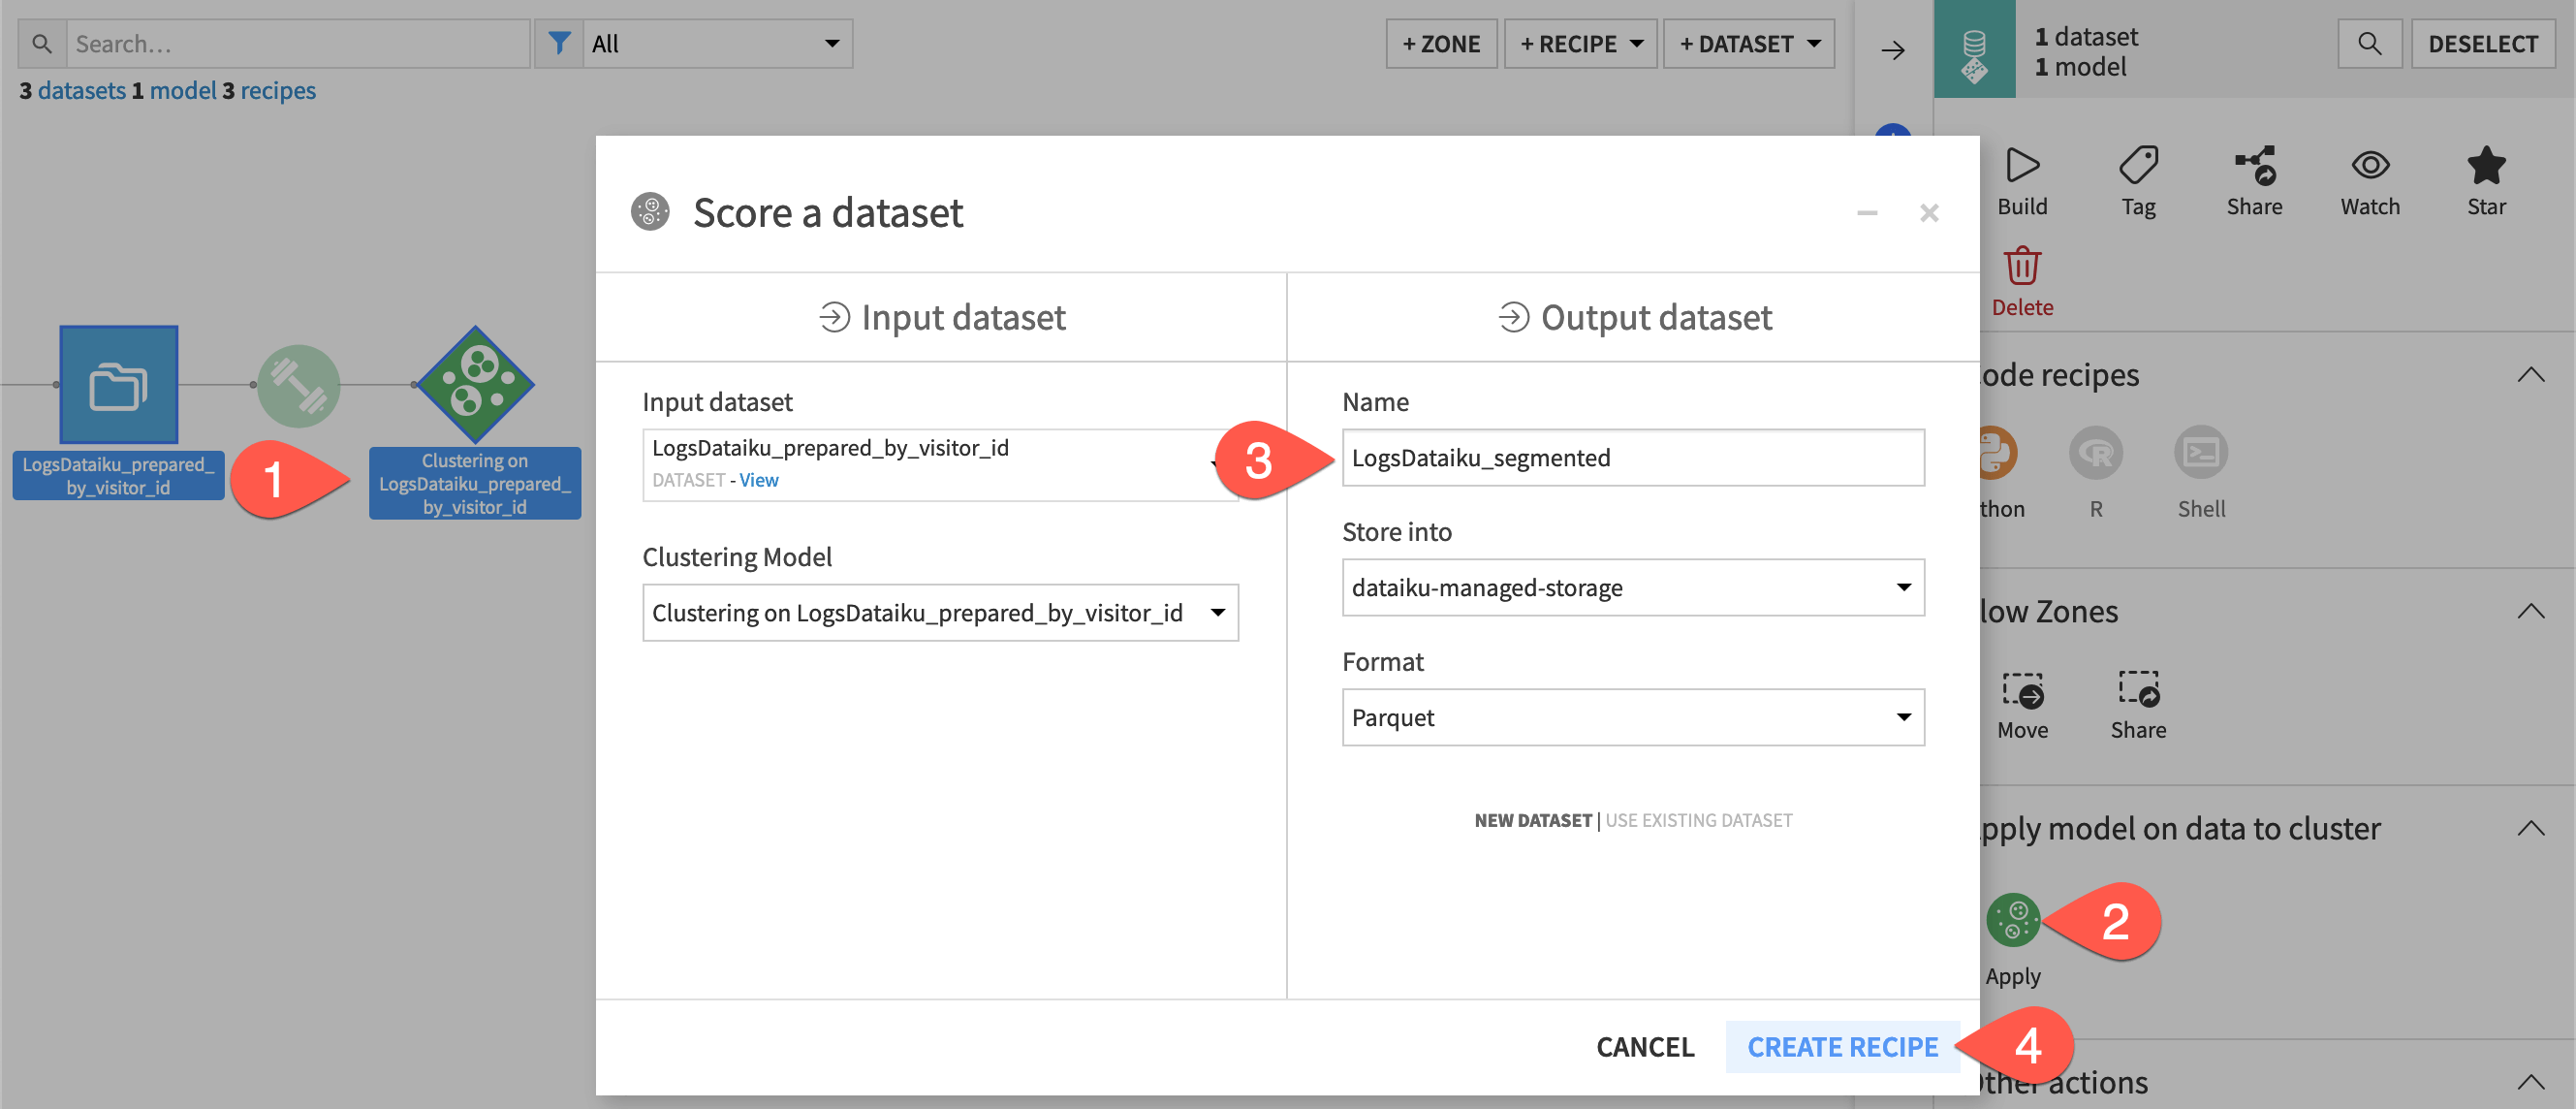The width and height of the screenshot is (2576, 1109).
Task: Open the input dataset View link
Action: click(x=757, y=480)
